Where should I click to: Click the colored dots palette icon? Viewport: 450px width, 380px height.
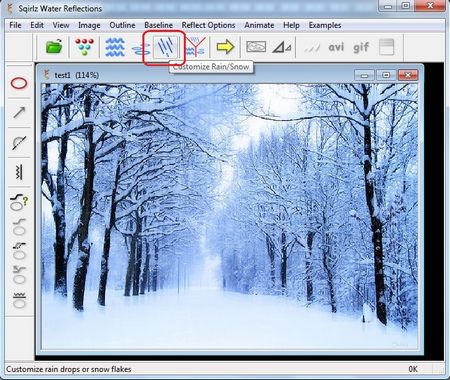click(x=84, y=46)
